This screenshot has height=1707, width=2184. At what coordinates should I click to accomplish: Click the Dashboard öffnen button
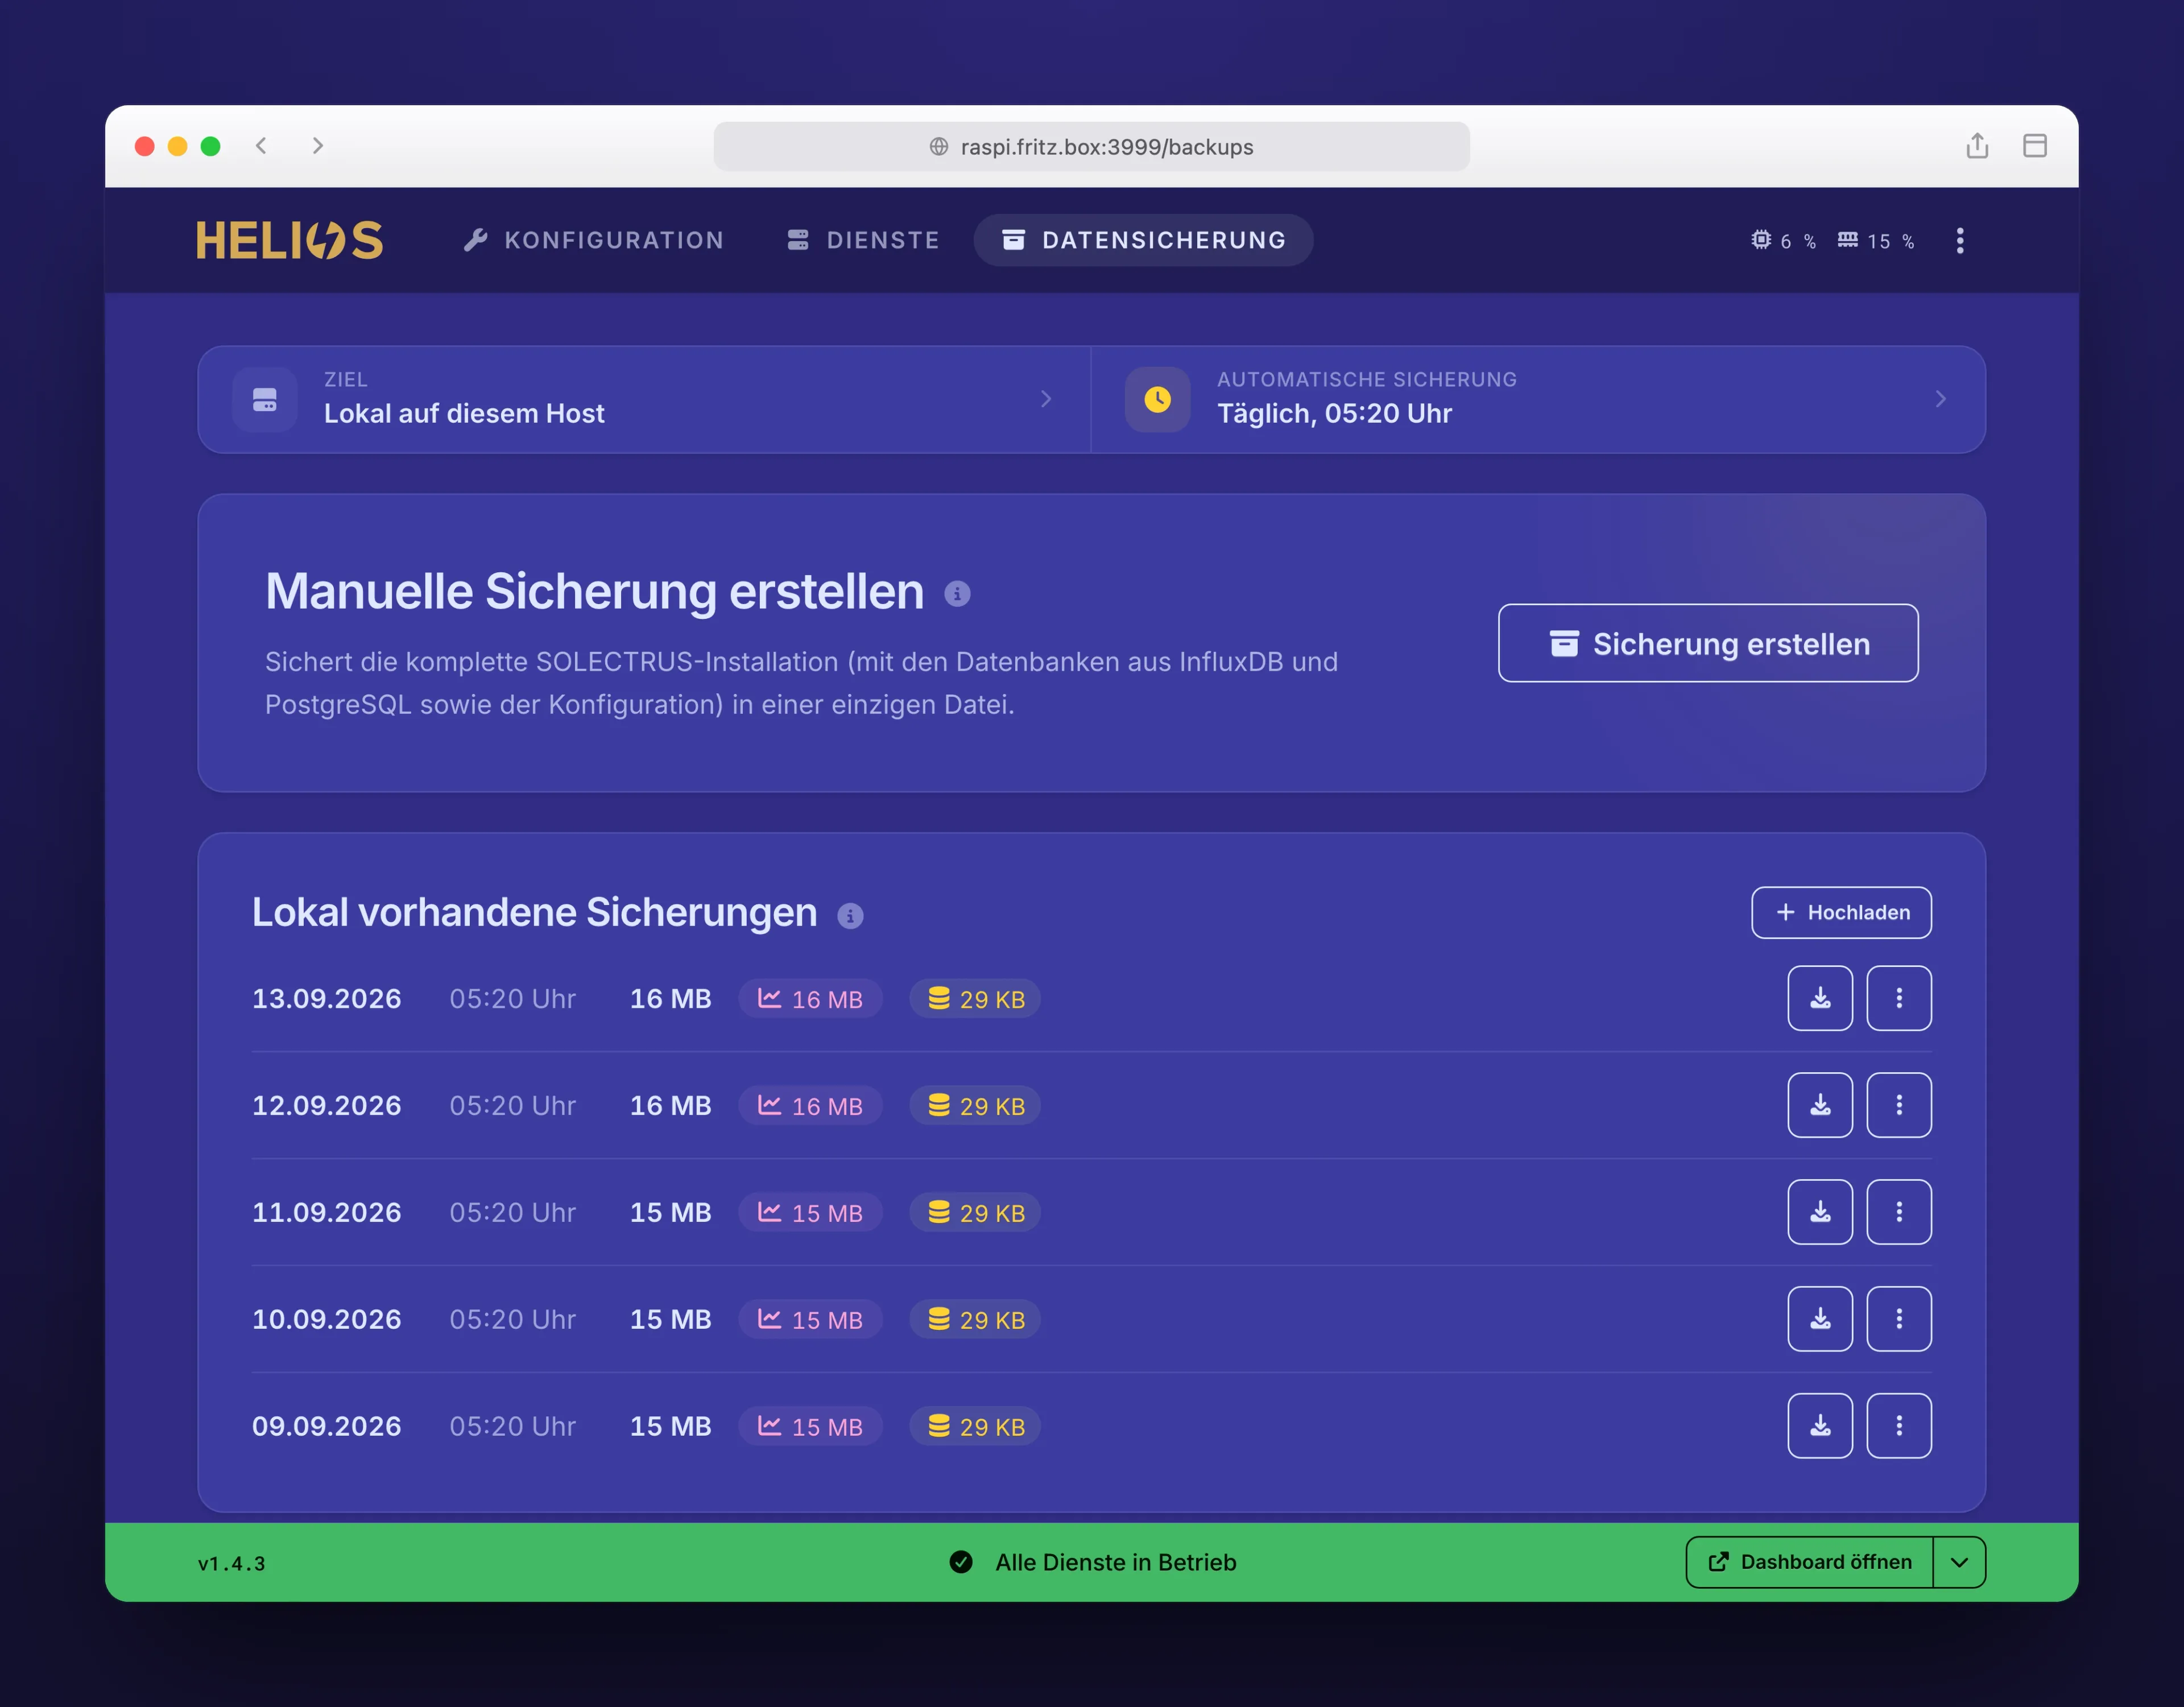[x=1810, y=1562]
